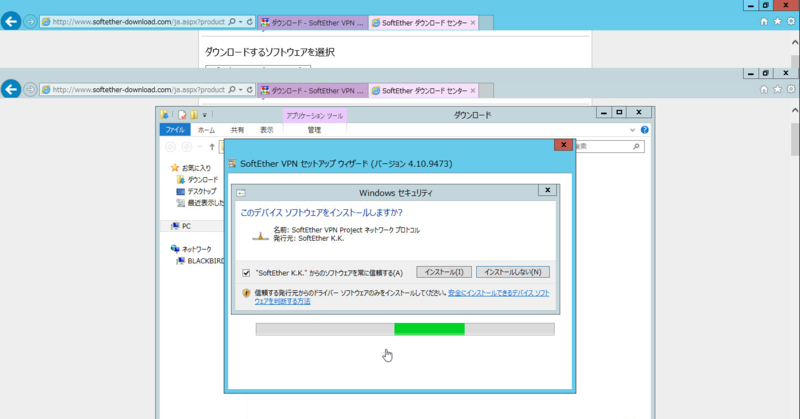The width and height of the screenshot is (800, 419).
Task: Click the shield warning icon in security dialog
Action: click(246, 293)
